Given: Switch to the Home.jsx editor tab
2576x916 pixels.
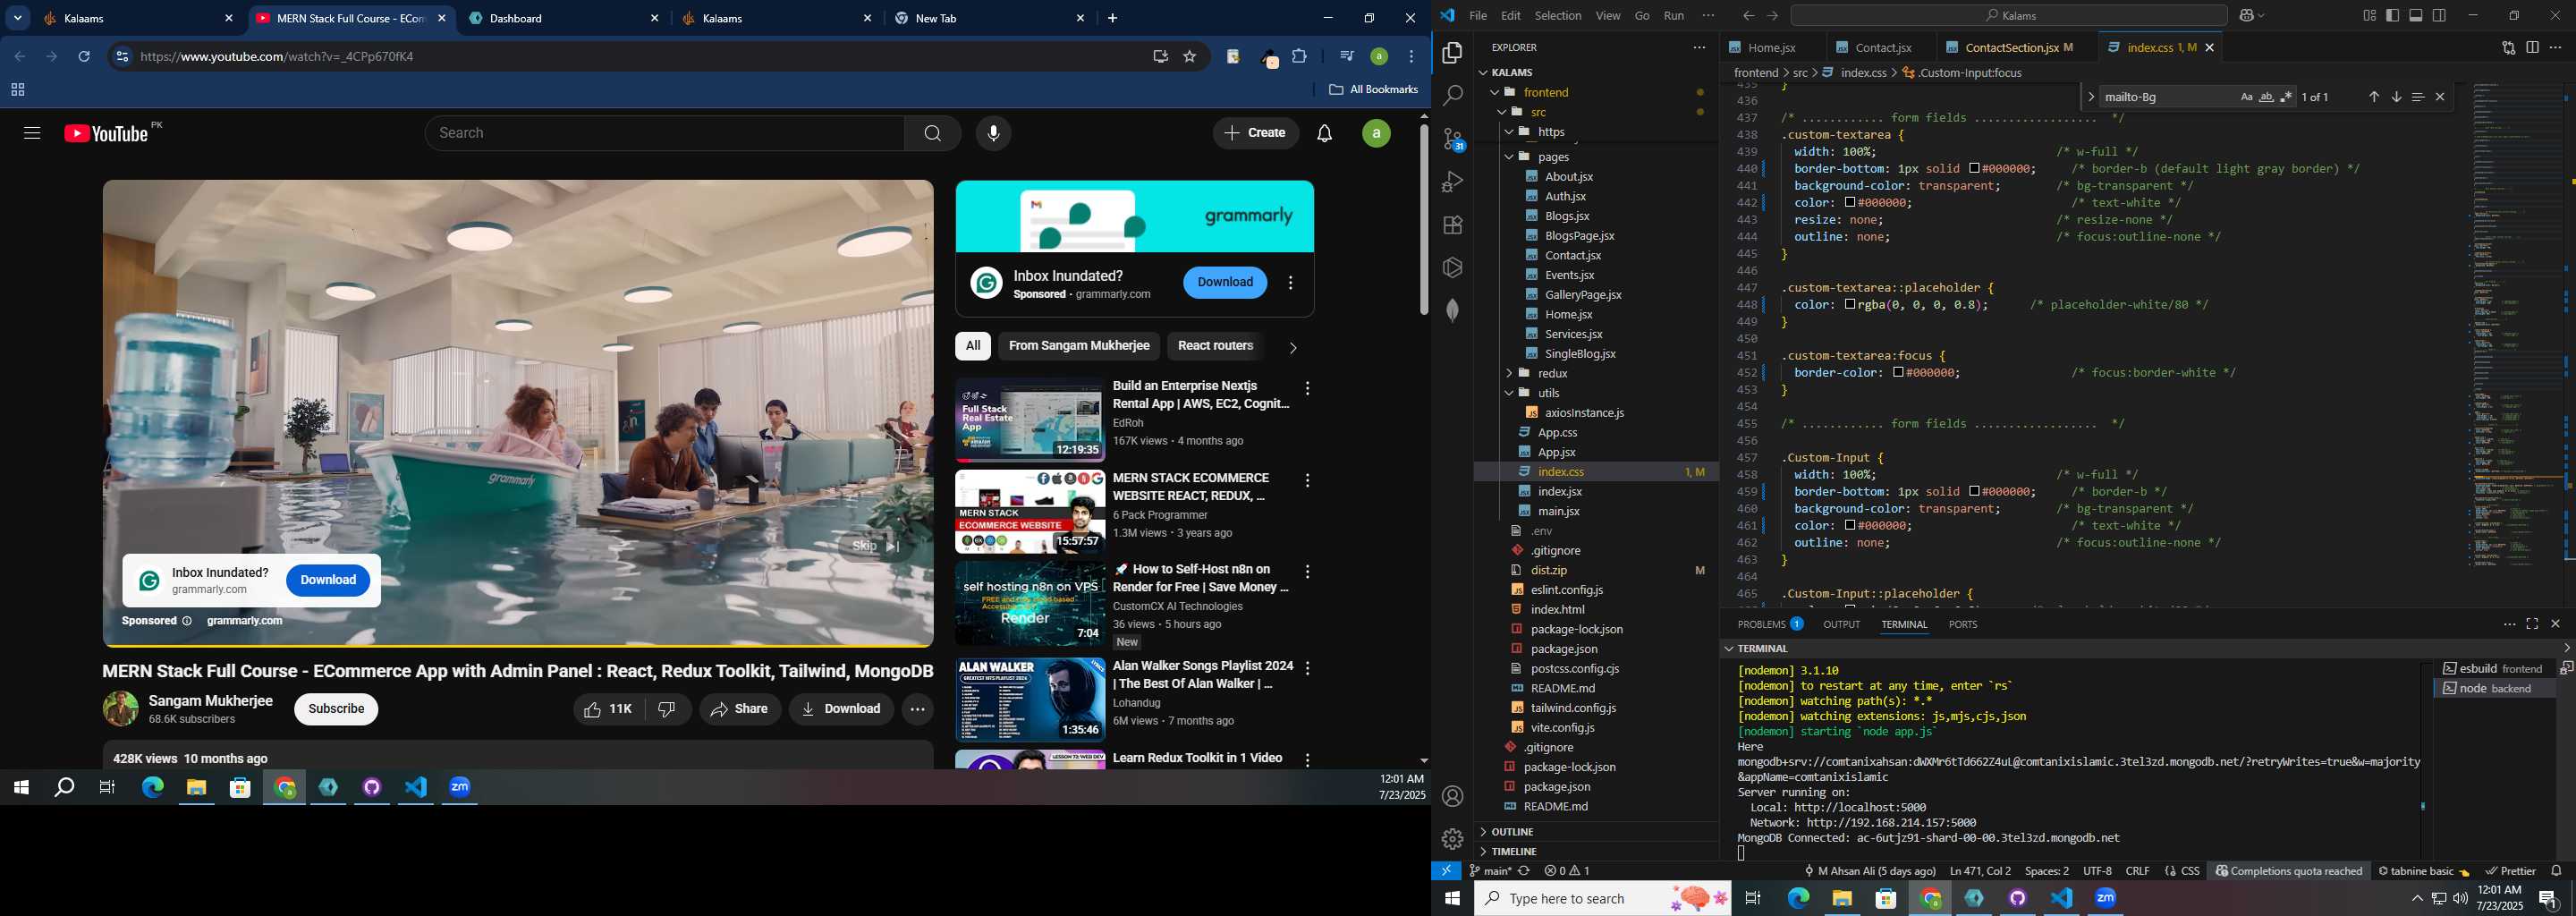Looking at the screenshot, I should pos(1771,47).
